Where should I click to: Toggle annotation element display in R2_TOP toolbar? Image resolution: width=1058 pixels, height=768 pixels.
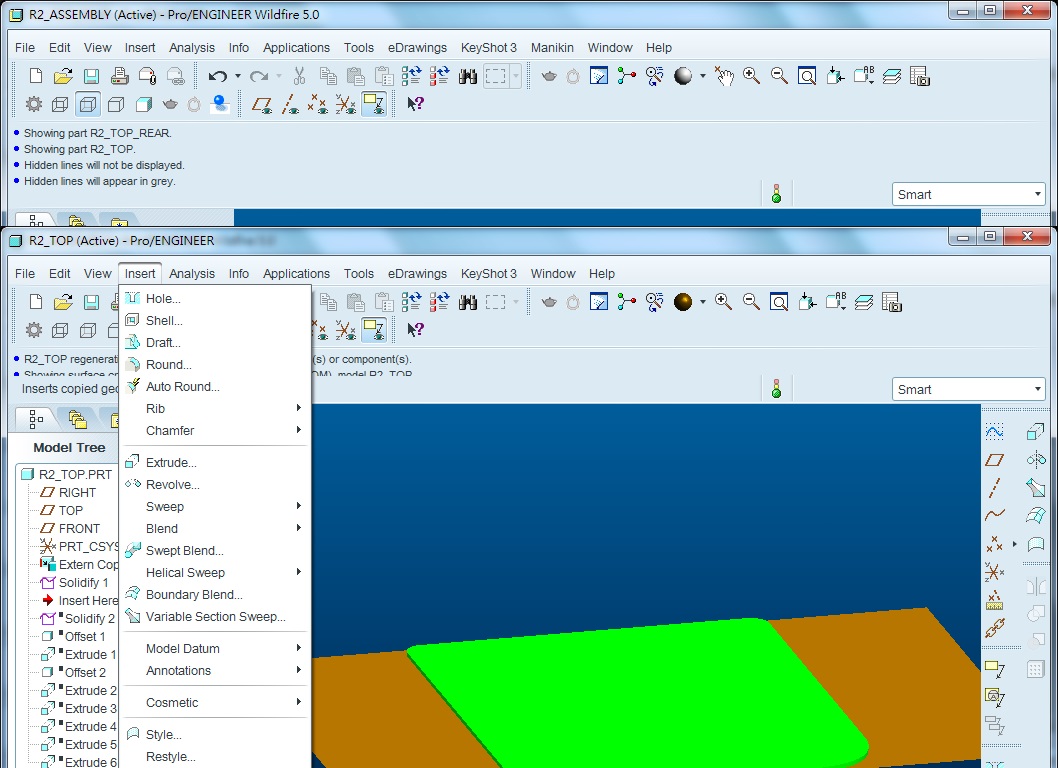point(373,329)
